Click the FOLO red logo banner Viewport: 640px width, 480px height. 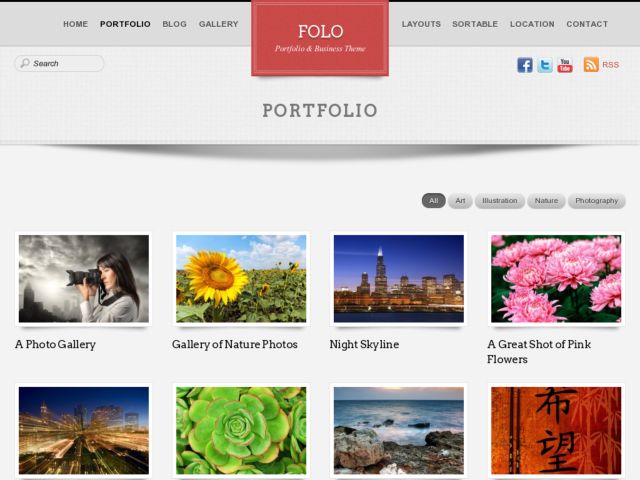pos(320,38)
